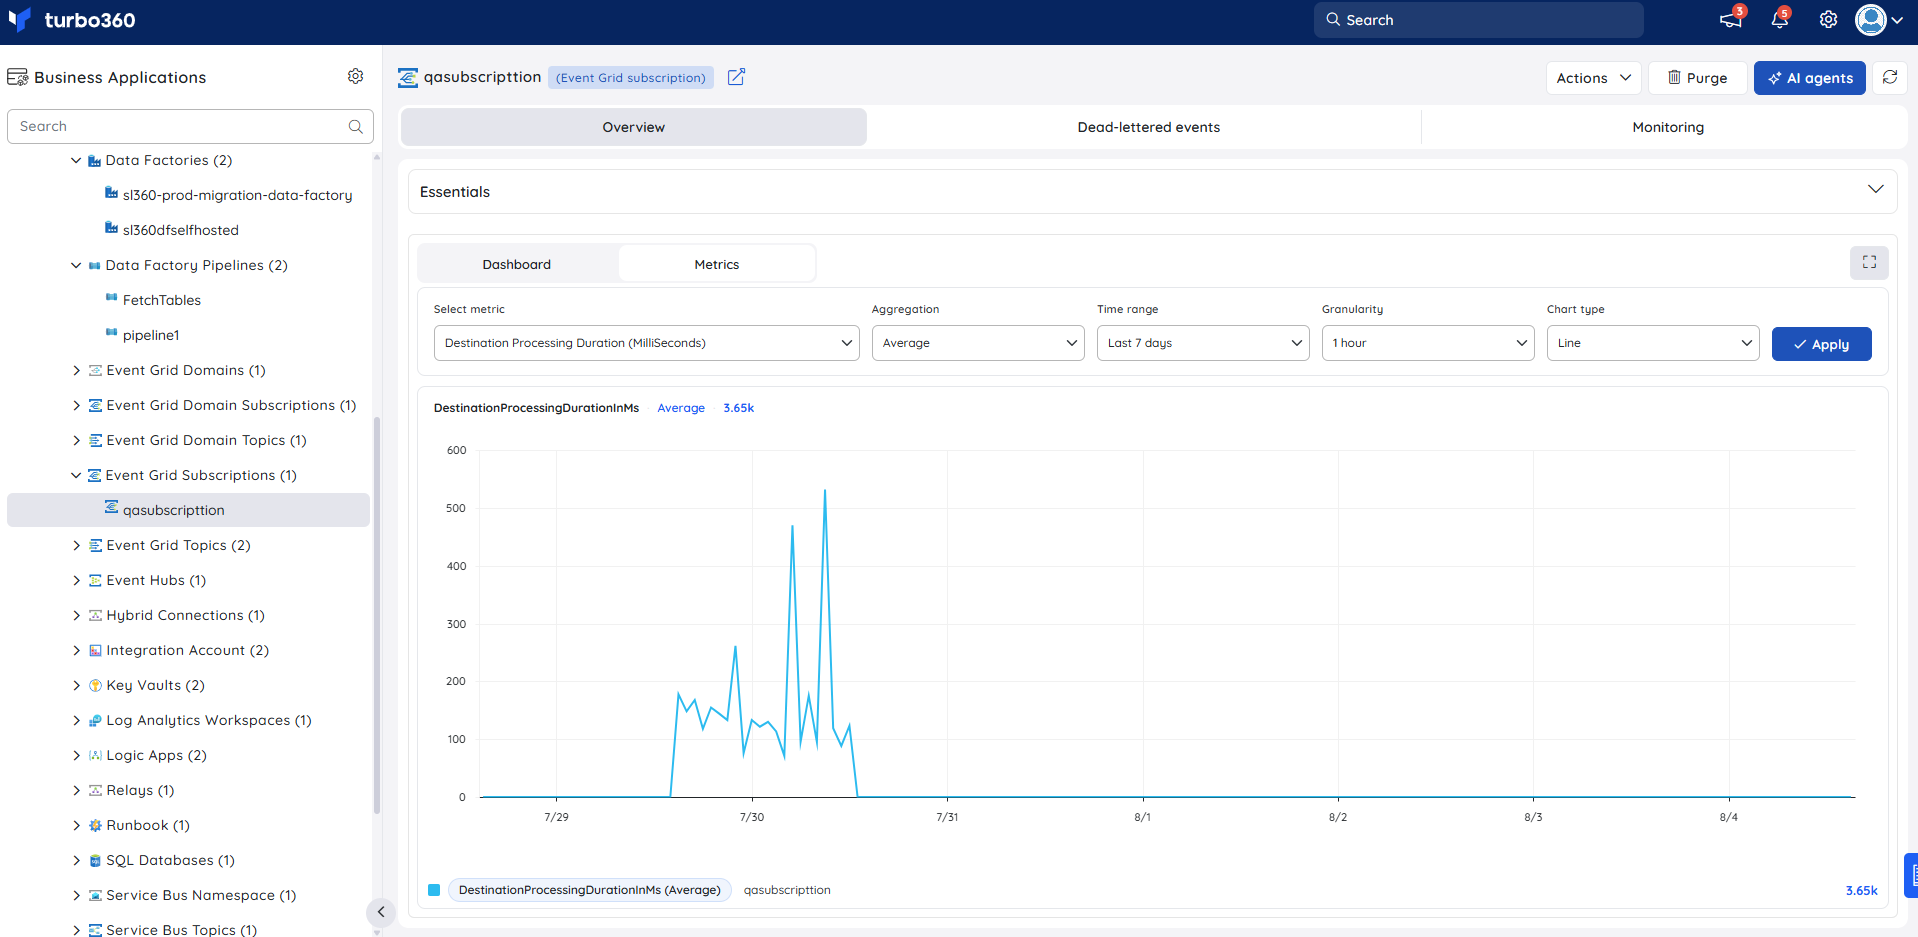1918x937 pixels.
Task: Click sl360-prod-migration-data-factory icon
Action: click(x=112, y=194)
